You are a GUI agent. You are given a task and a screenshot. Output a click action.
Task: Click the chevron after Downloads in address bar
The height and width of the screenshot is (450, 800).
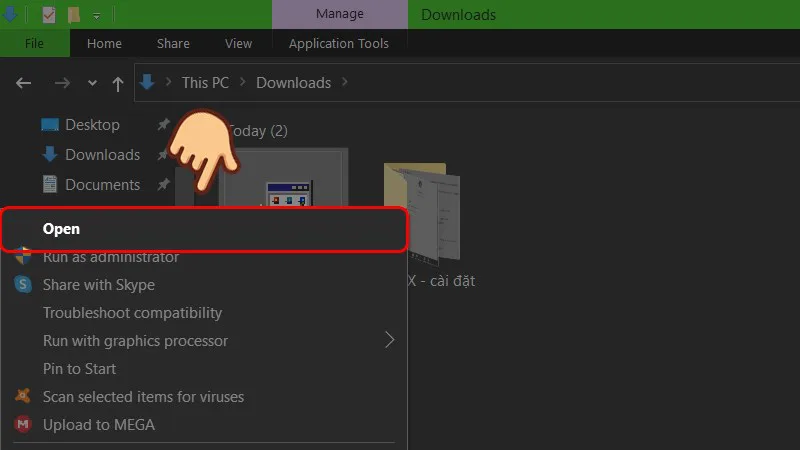346,83
